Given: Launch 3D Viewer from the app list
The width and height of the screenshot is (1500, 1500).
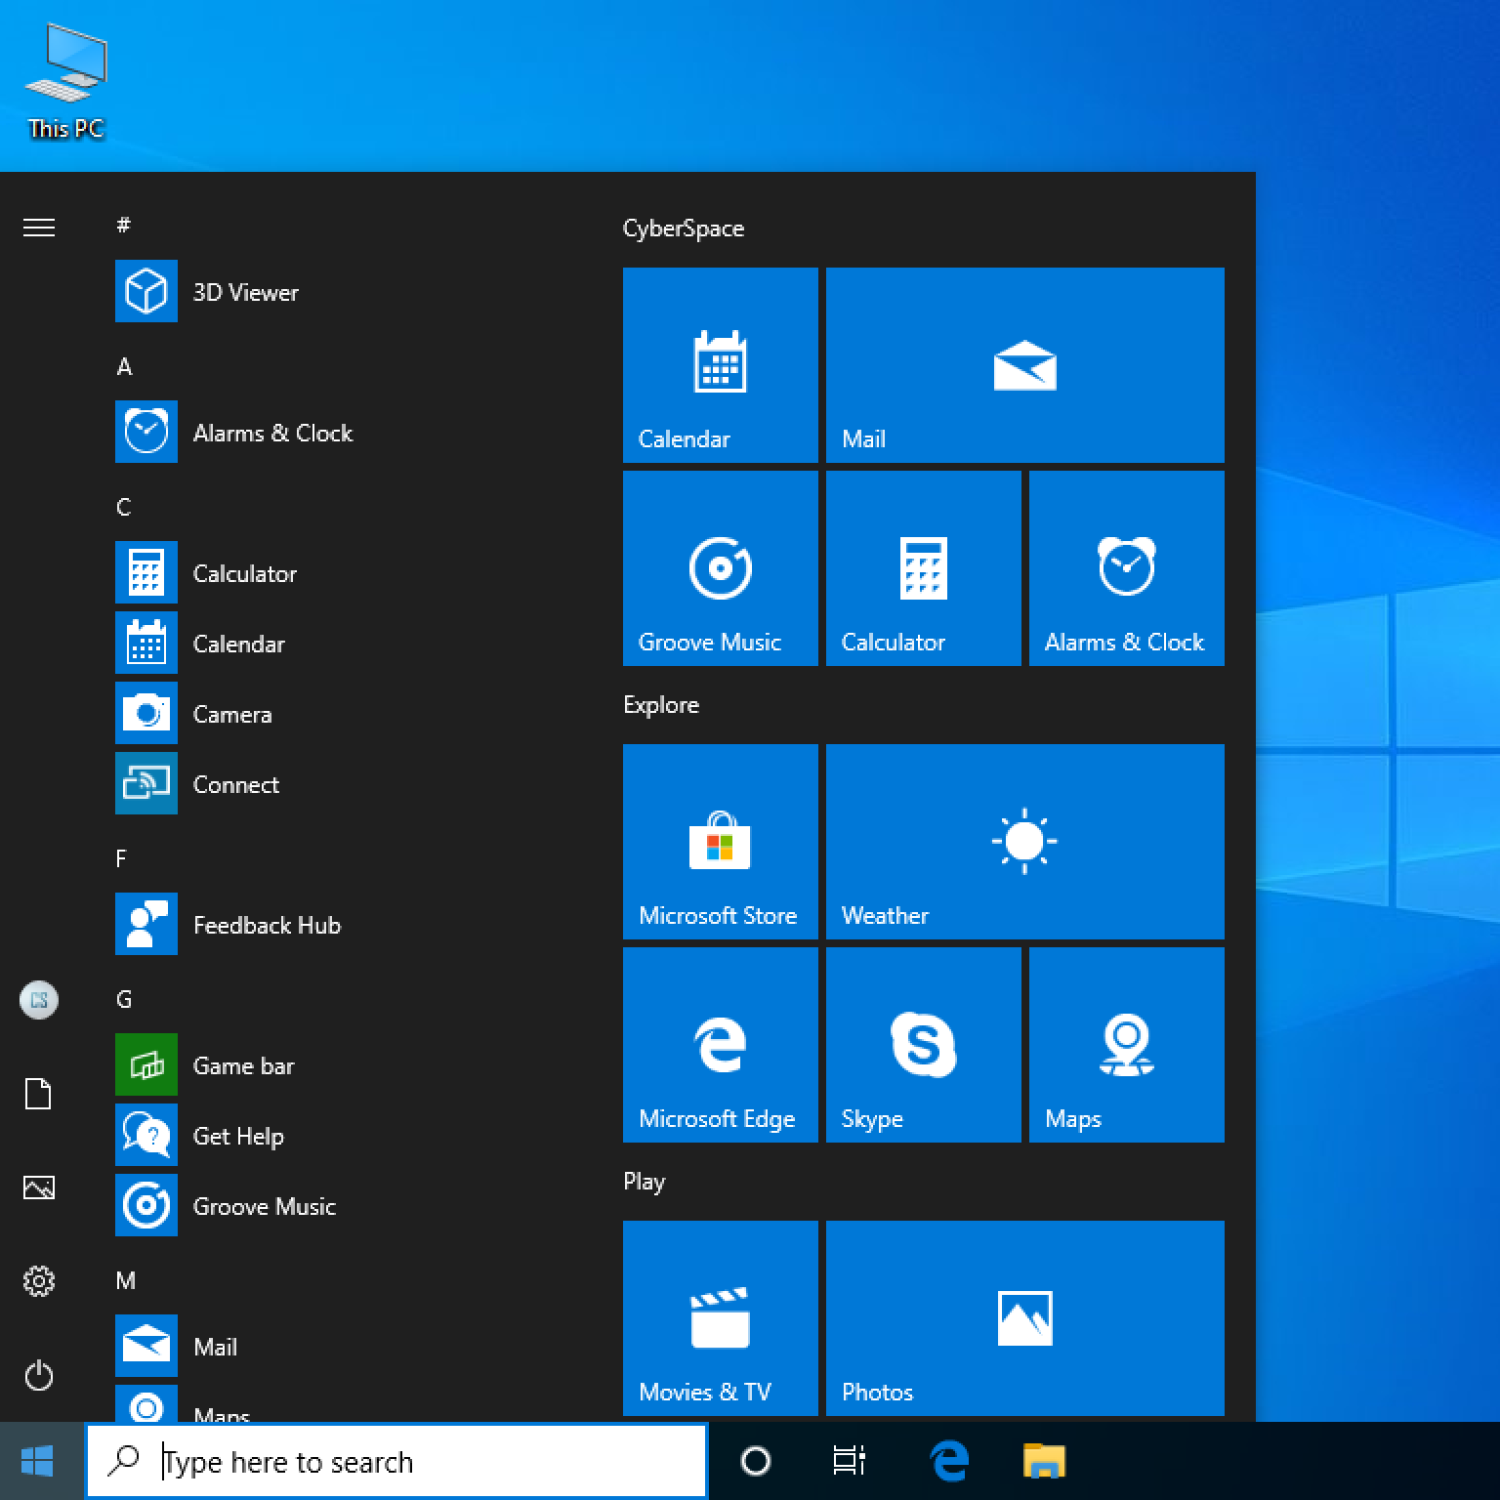Looking at the screenshot, I should (x=245, y=292).
